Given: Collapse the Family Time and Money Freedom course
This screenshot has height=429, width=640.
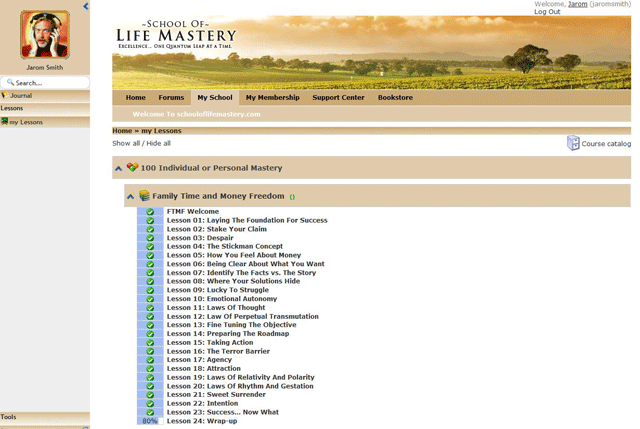Looking at the screenshot, I should tap(131, 196).
